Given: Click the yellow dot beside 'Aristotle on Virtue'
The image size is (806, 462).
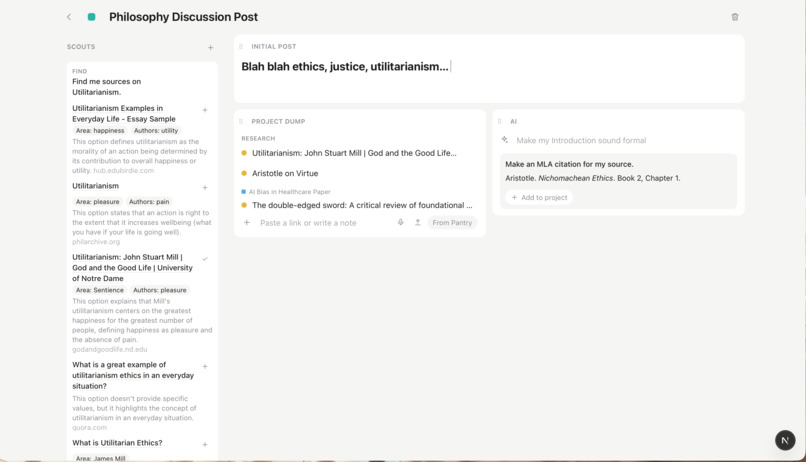Looking at the screenshot, I should coord(244,173).
